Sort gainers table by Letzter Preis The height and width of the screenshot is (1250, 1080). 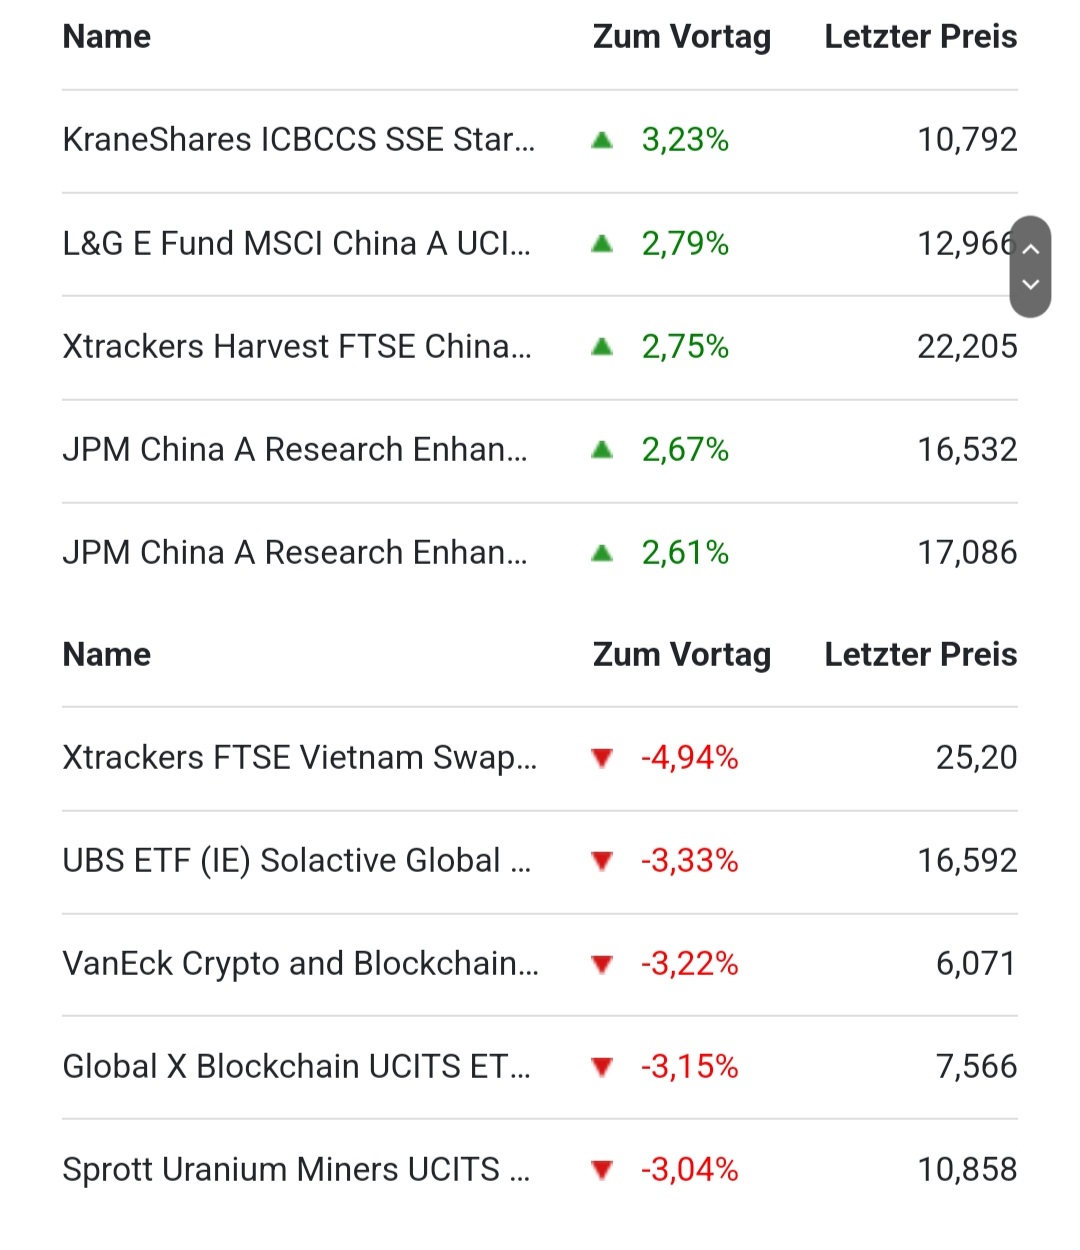click(x=920, y=37)
